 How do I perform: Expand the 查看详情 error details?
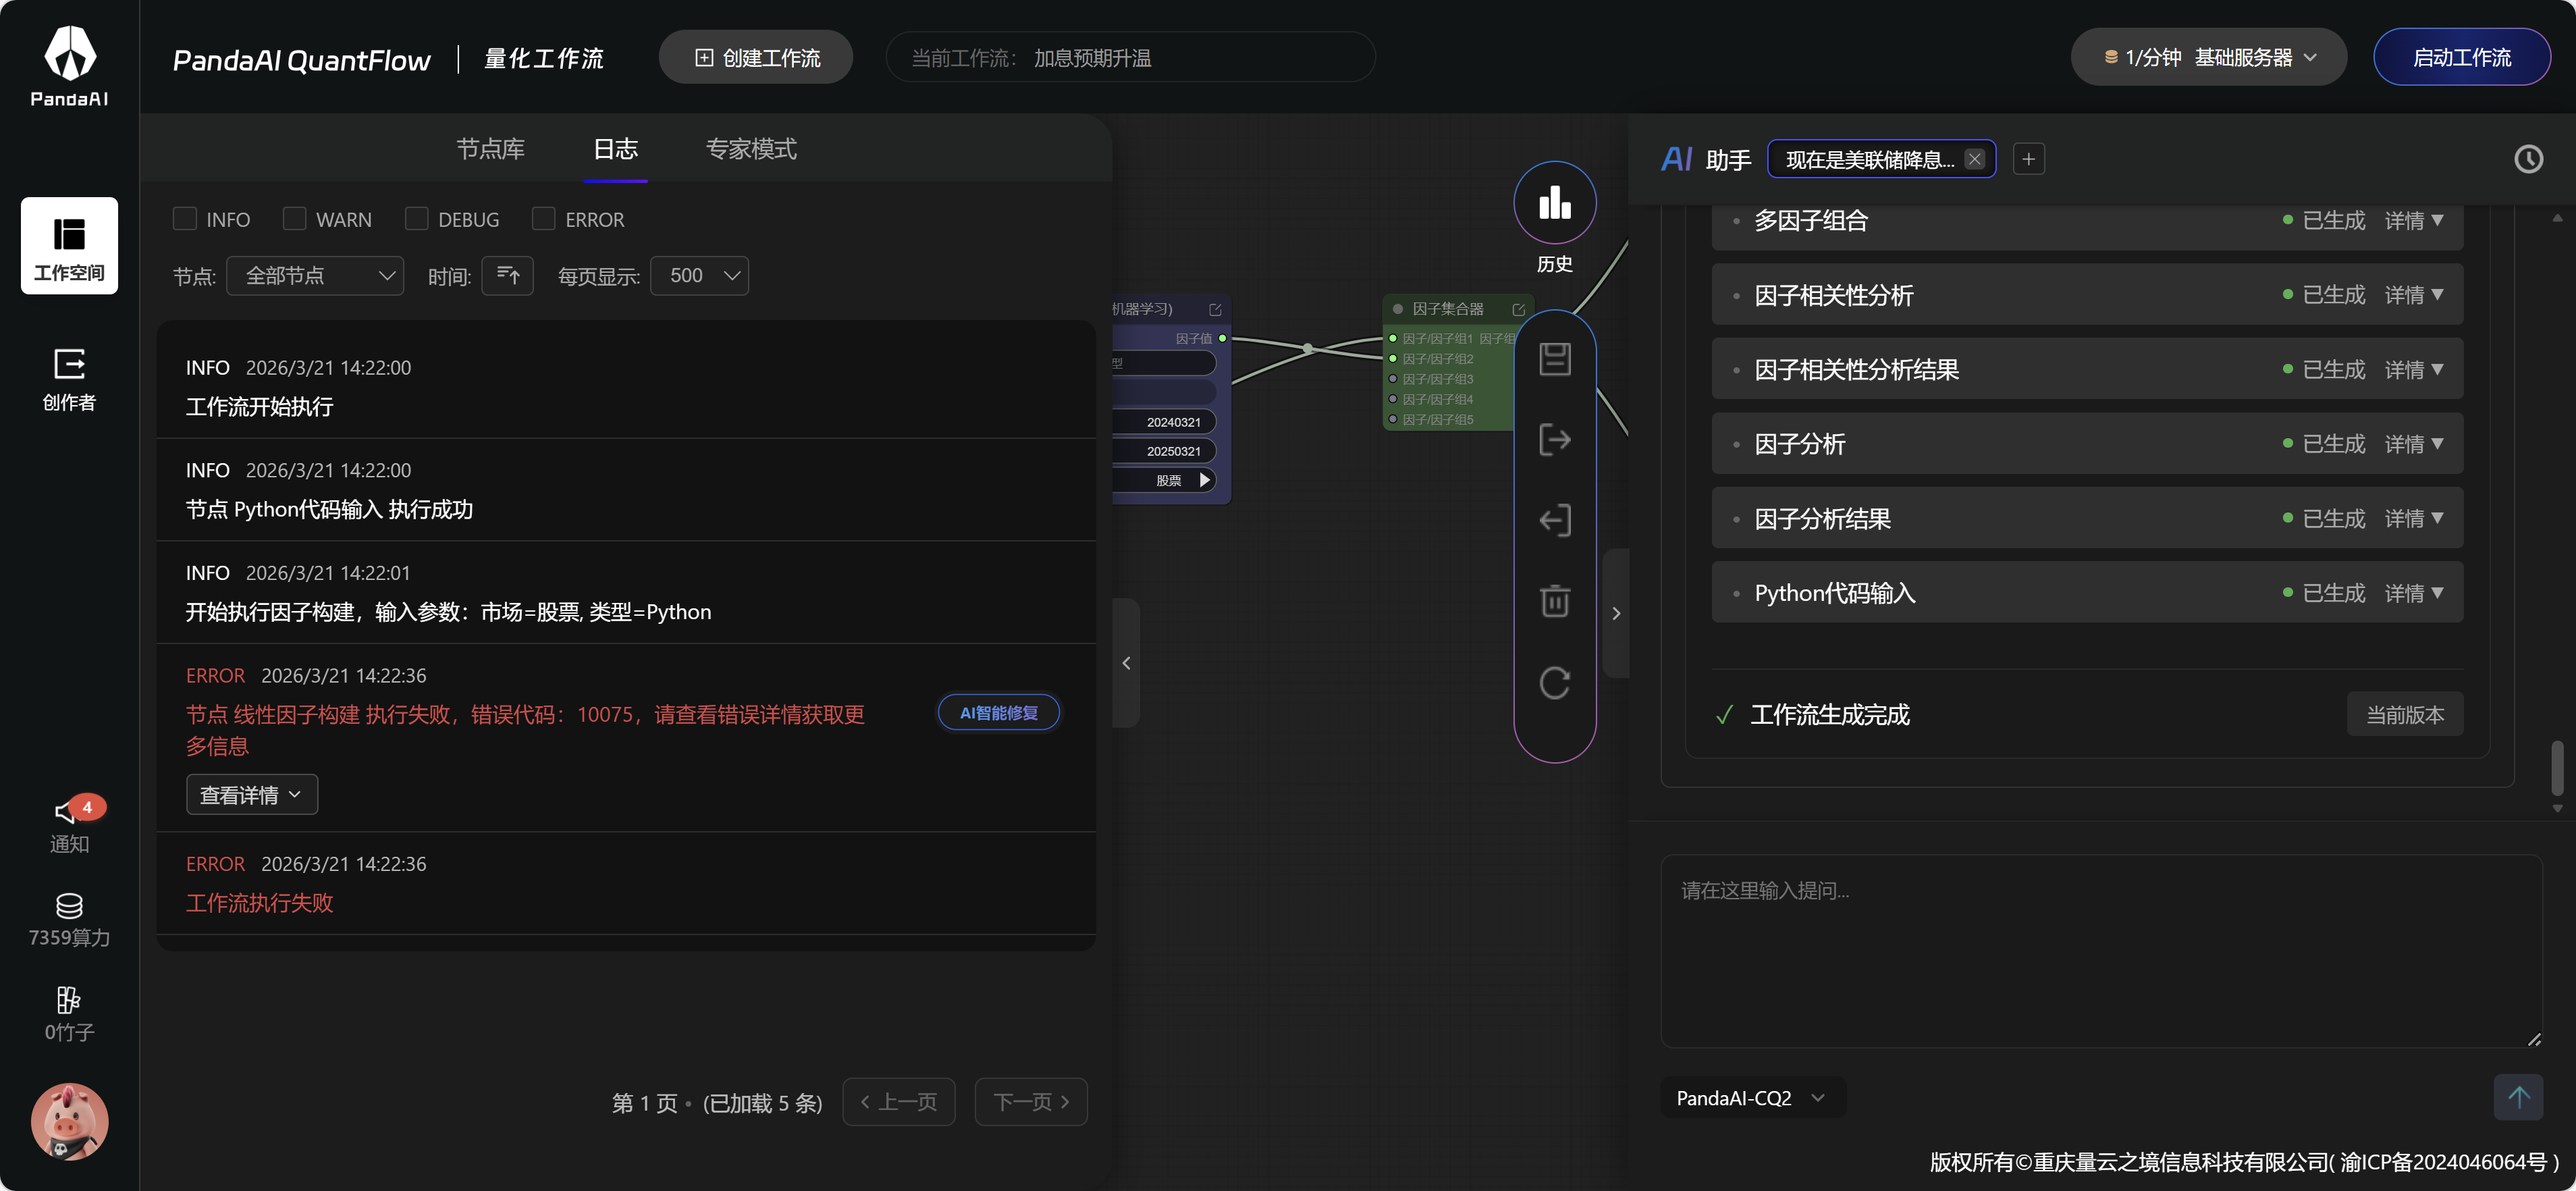tap(252, 794)
